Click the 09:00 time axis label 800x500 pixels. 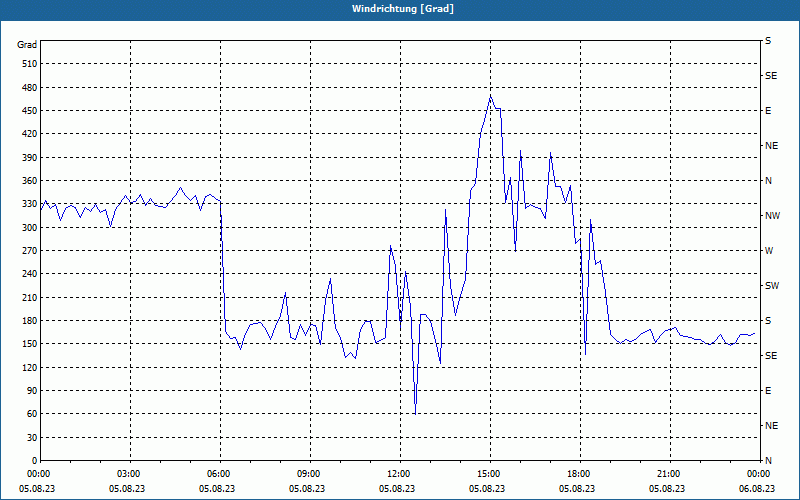pyautogui.click(x=308, y=474)
